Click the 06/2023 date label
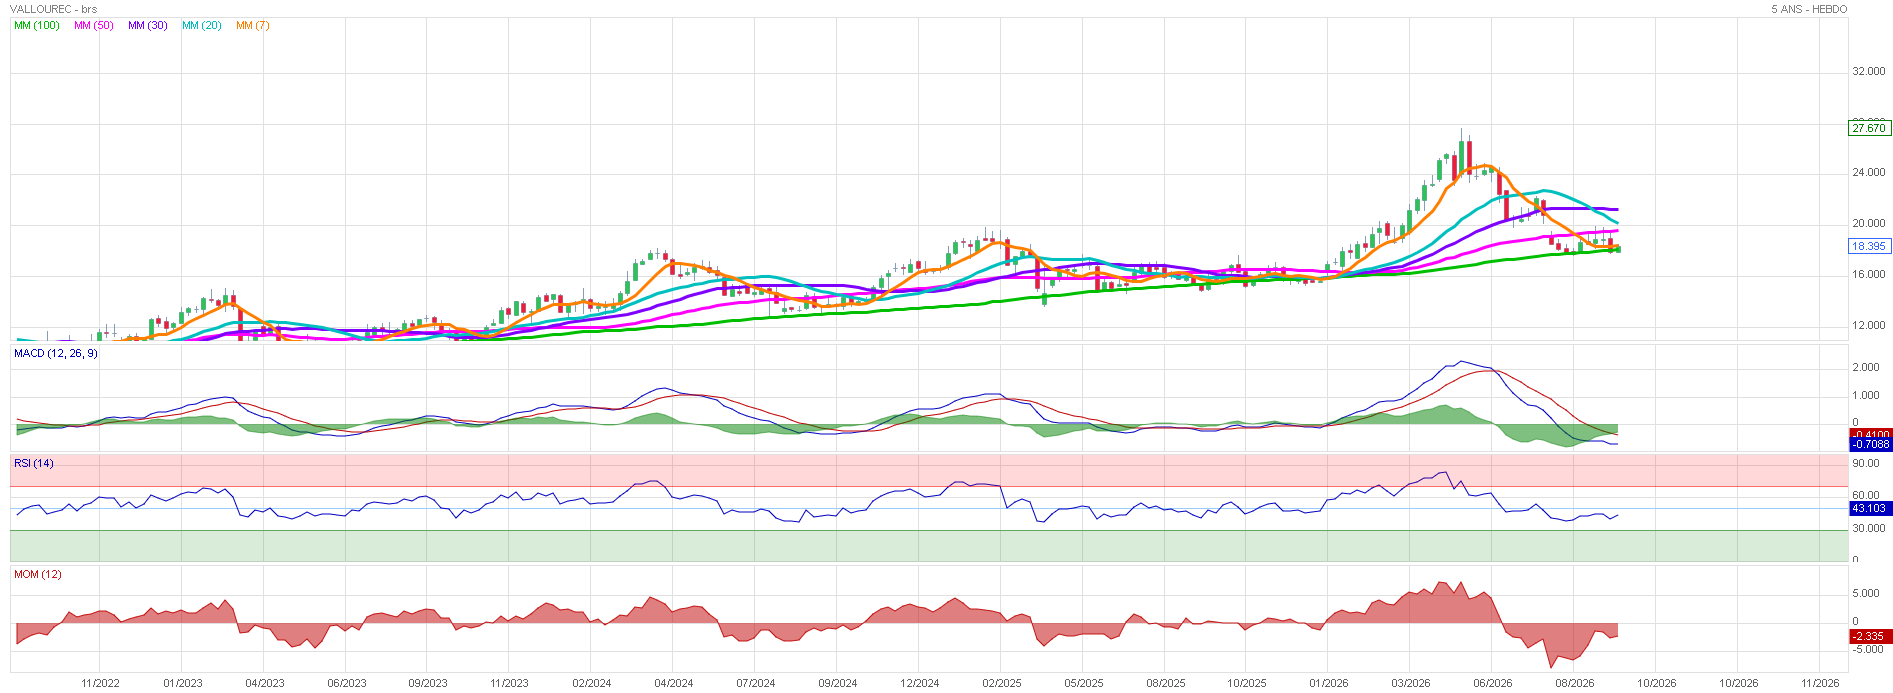The image size is (1893, 693). (346, 684)
